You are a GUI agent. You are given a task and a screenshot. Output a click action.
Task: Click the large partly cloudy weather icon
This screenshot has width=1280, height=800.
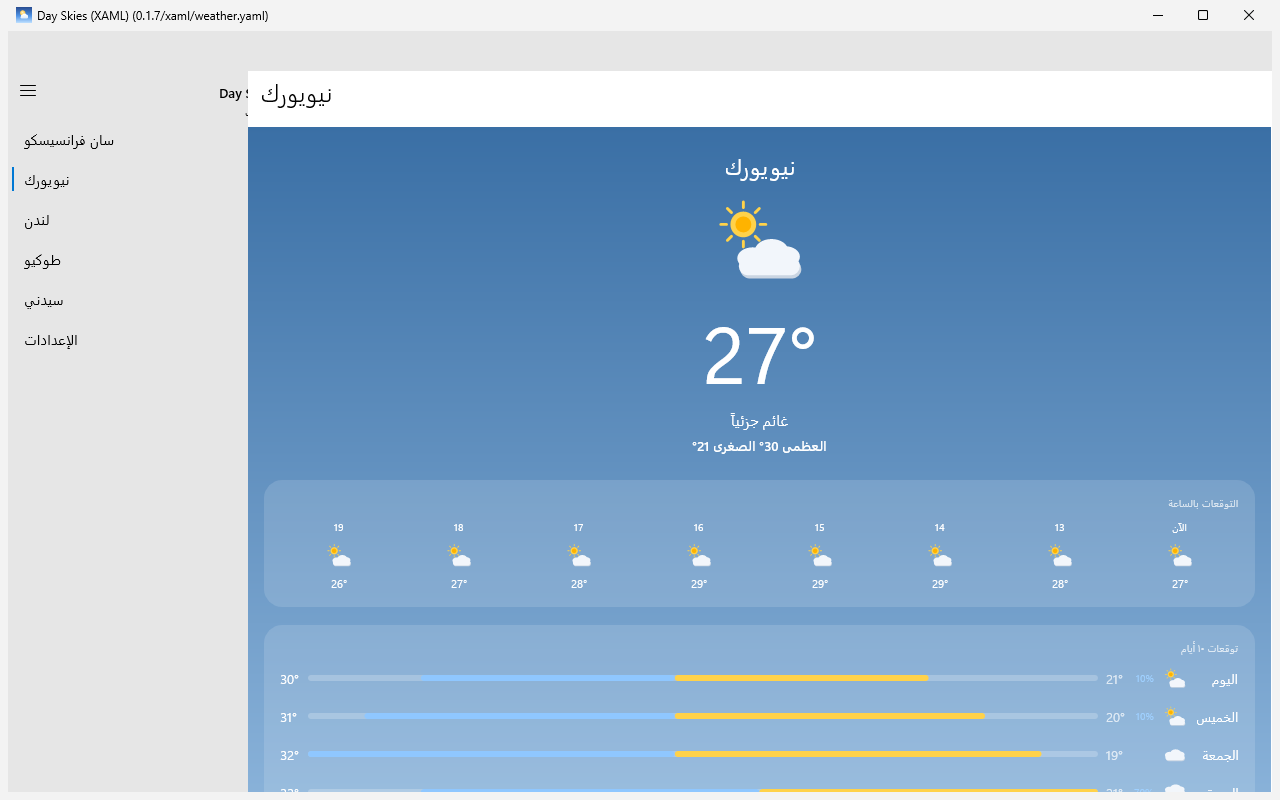[x=760, y=240]
